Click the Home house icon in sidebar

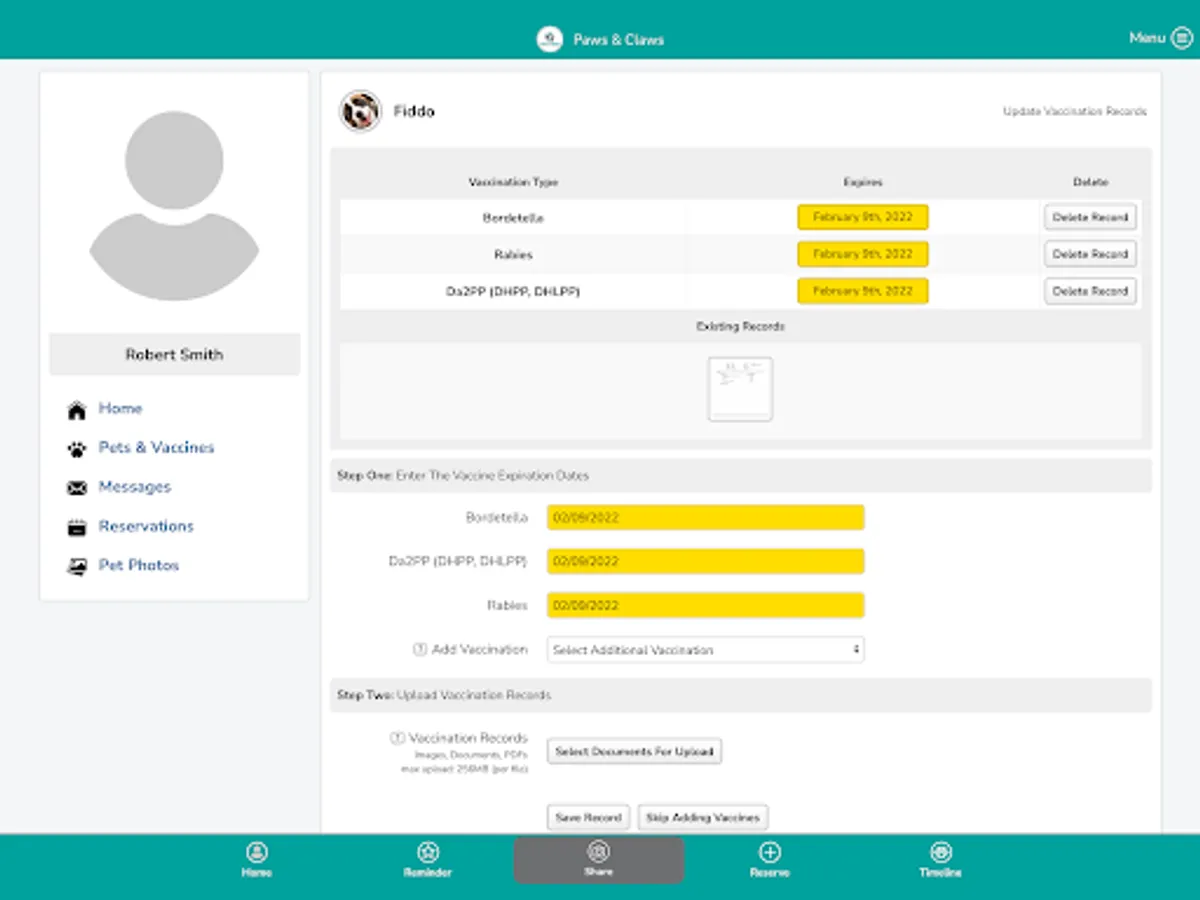77,410
